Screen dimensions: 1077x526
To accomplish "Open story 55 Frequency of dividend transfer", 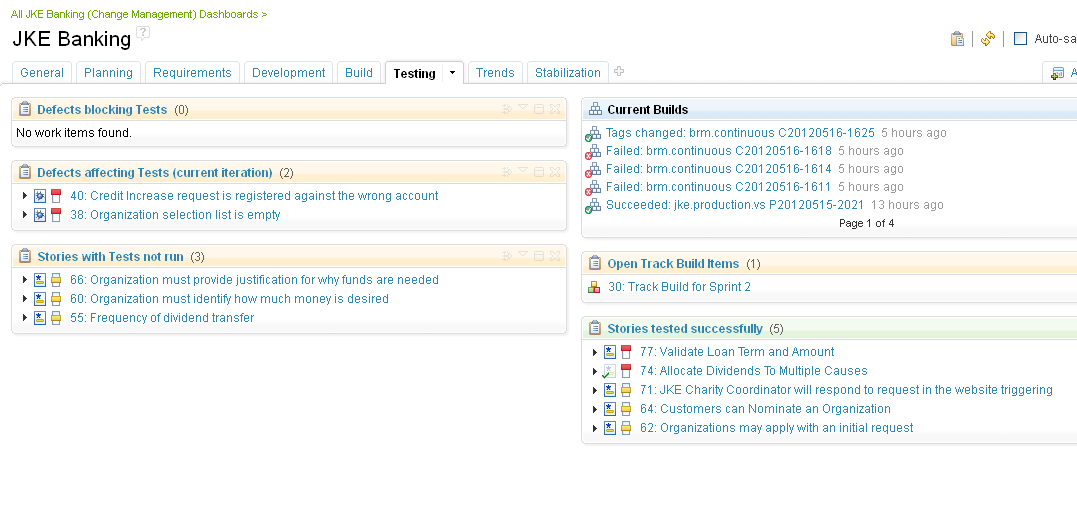I will [162, 317].
